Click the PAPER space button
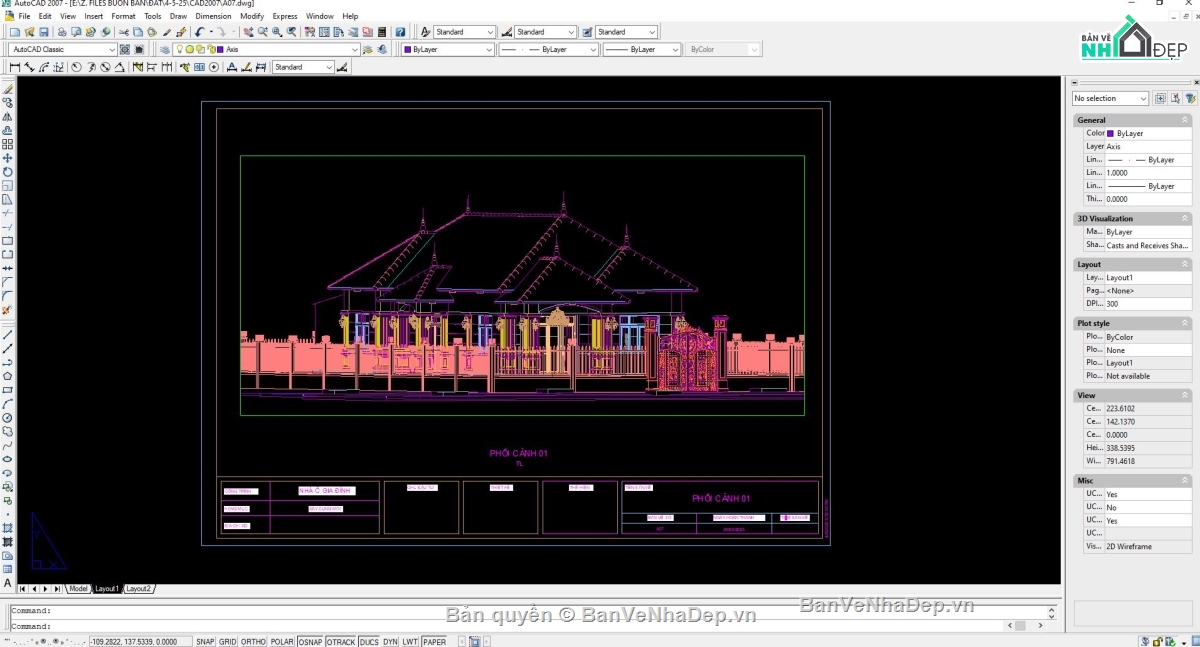This screenshot has height=647, width=1200. pos(435,641)
